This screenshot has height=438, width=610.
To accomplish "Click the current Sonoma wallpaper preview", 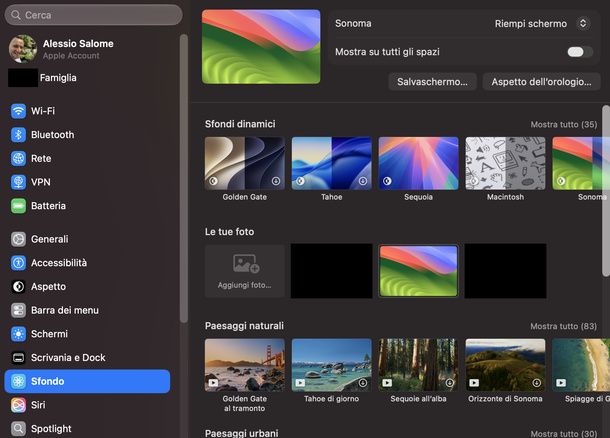I will (x=261, y=47).
